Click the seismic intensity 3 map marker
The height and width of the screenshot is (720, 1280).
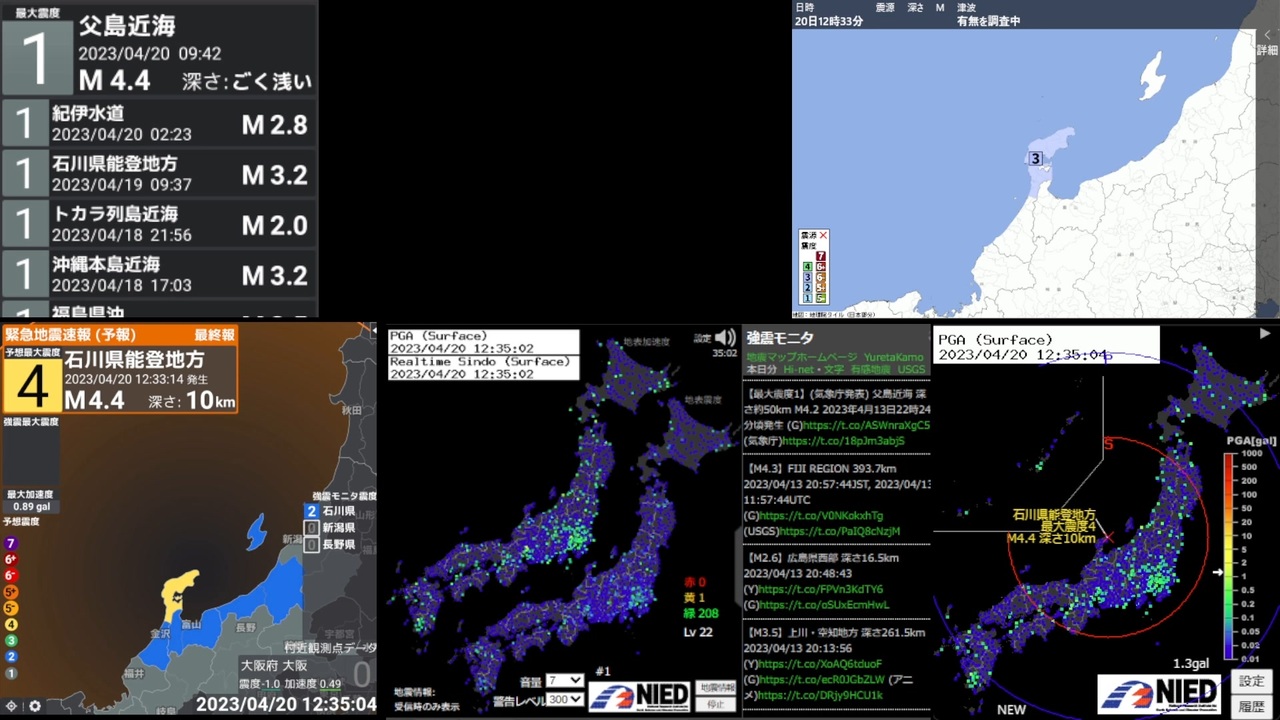tap(1036, 158)
